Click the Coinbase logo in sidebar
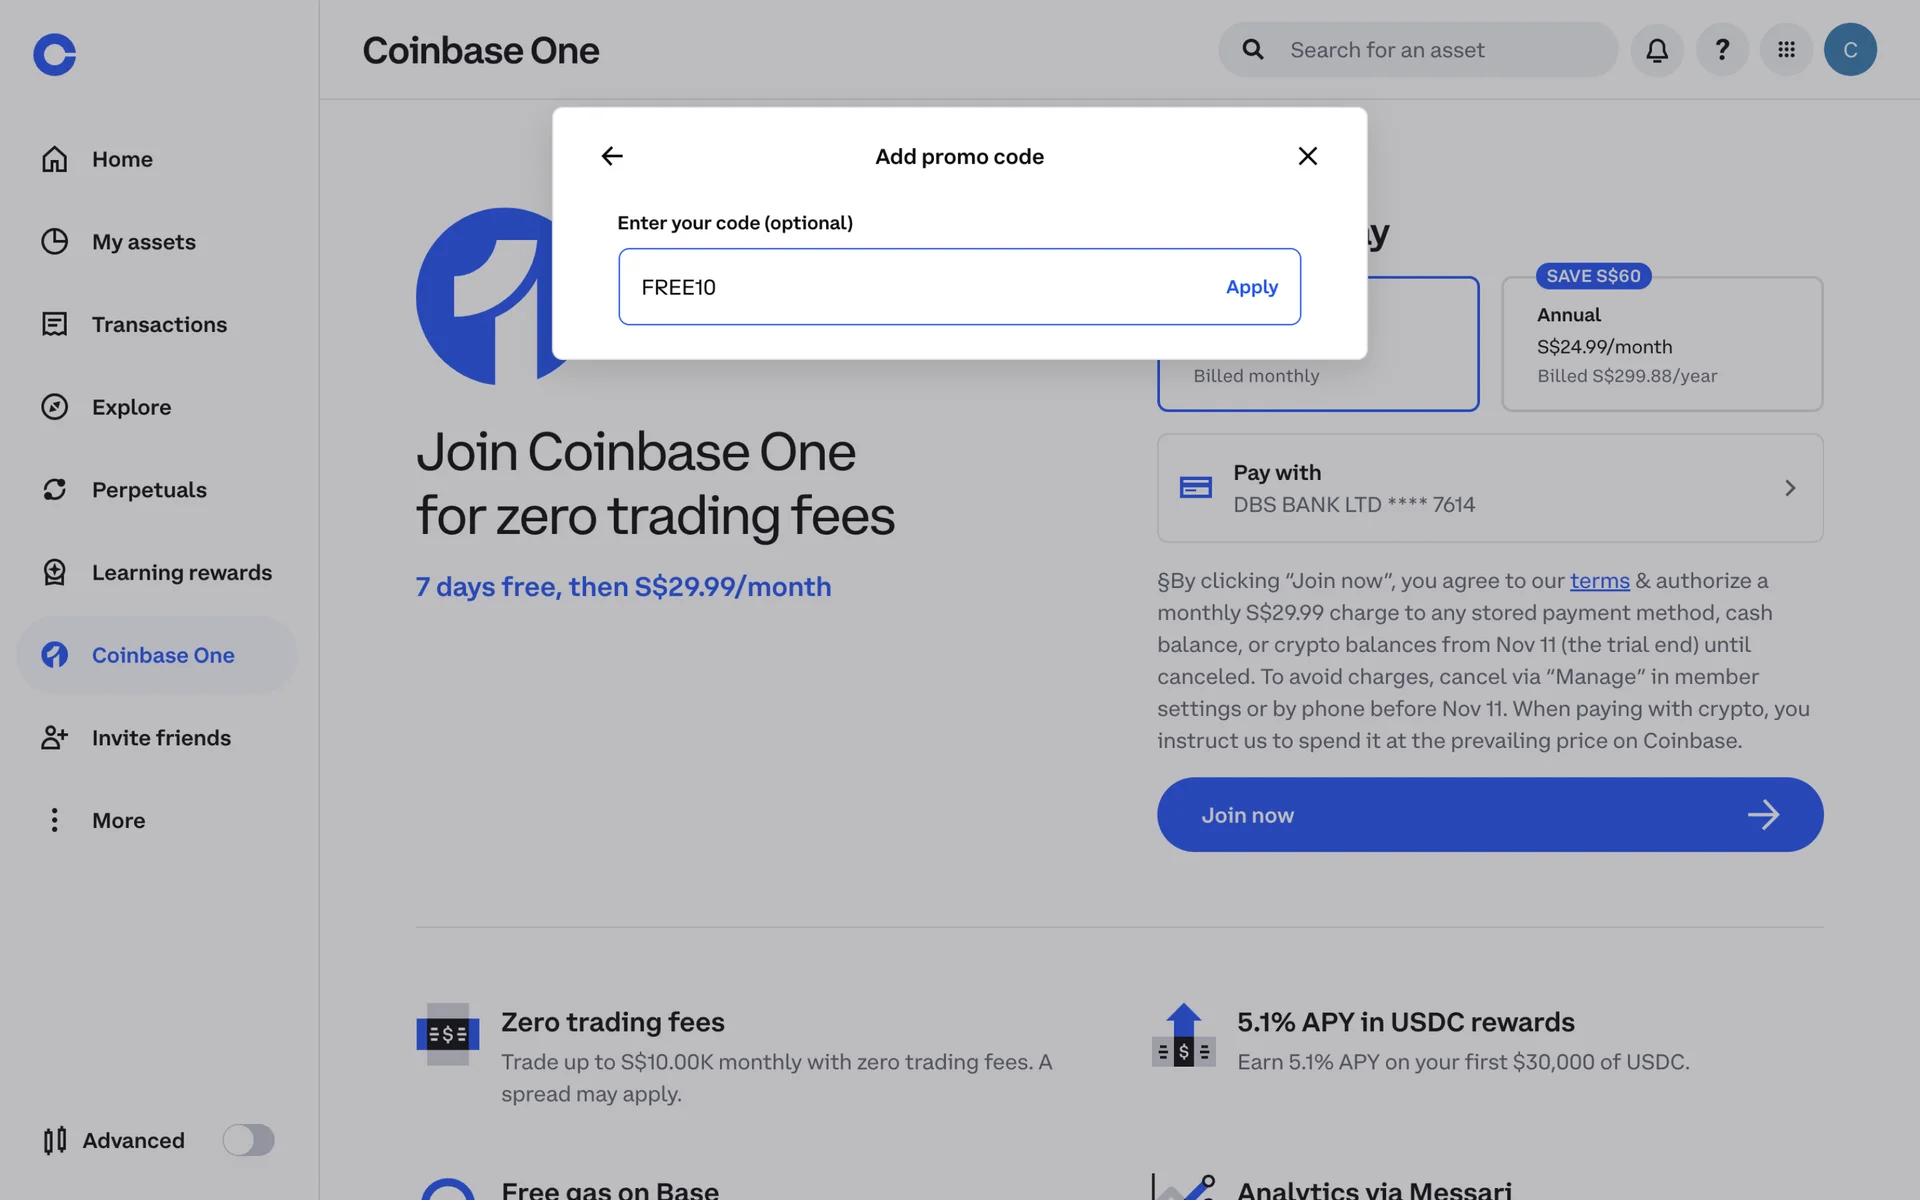 (55, 54)
